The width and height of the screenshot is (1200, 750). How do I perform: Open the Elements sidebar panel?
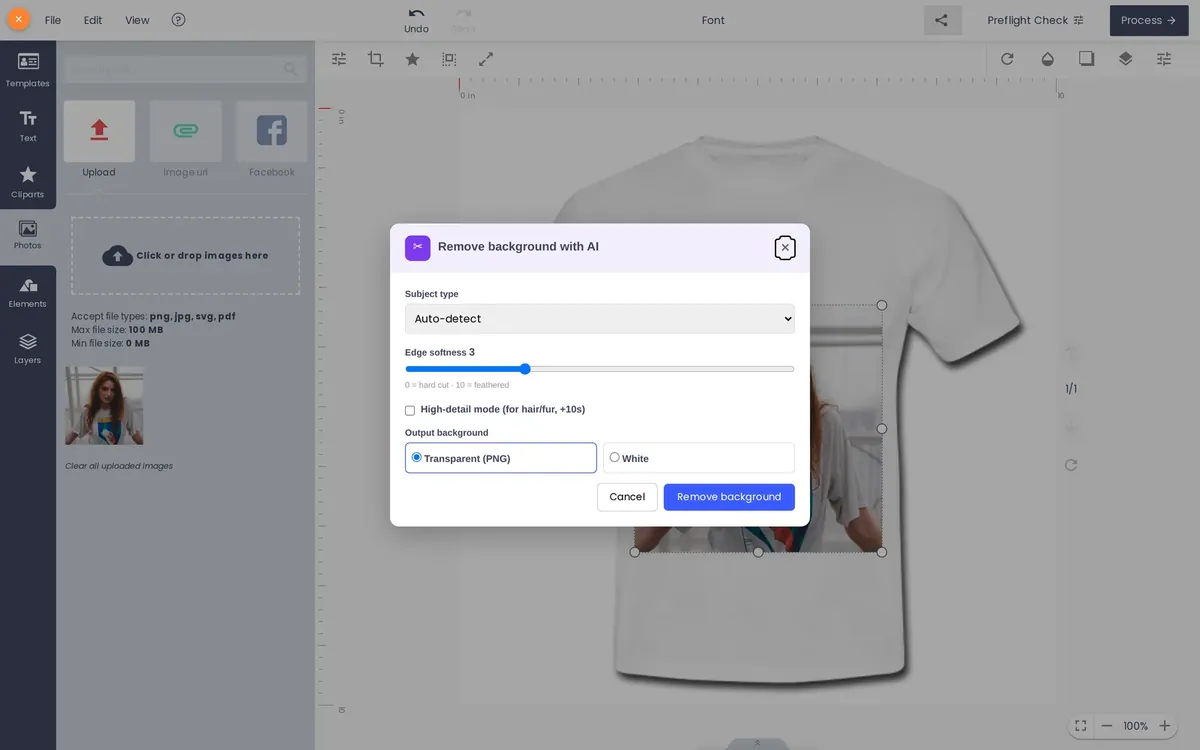click(x=28, y=293)
